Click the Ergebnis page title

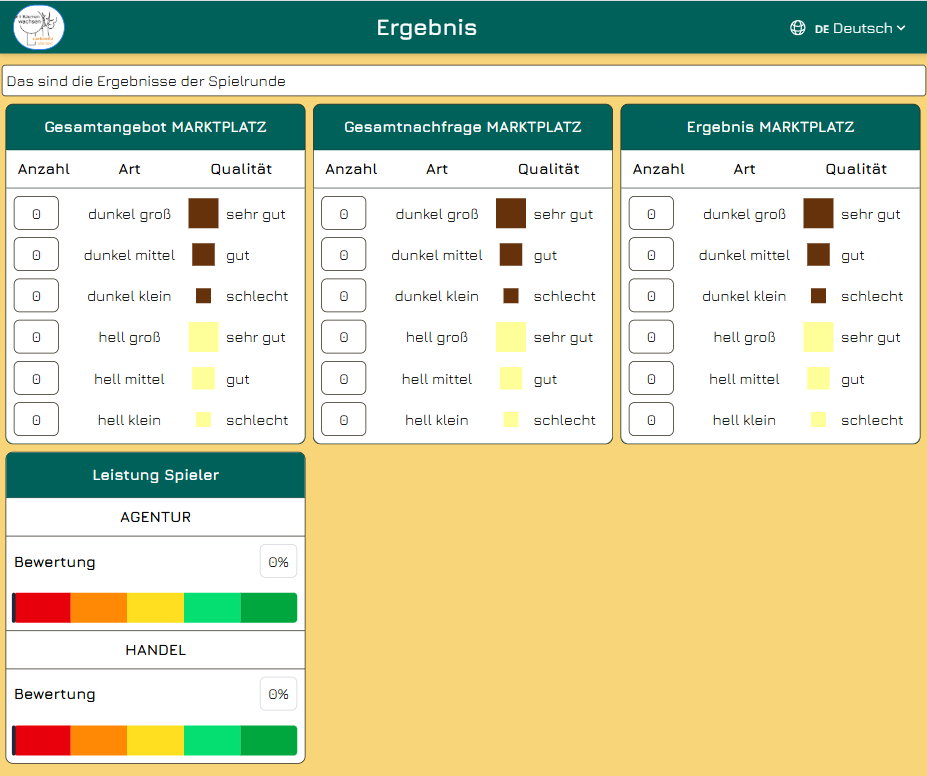pos(427,28)
